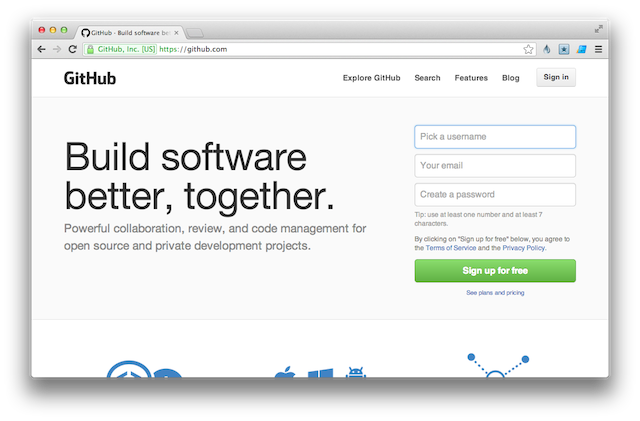640x421 pixels.
Task: Click the Apple platform icon
Action: (x=285, y=374)
